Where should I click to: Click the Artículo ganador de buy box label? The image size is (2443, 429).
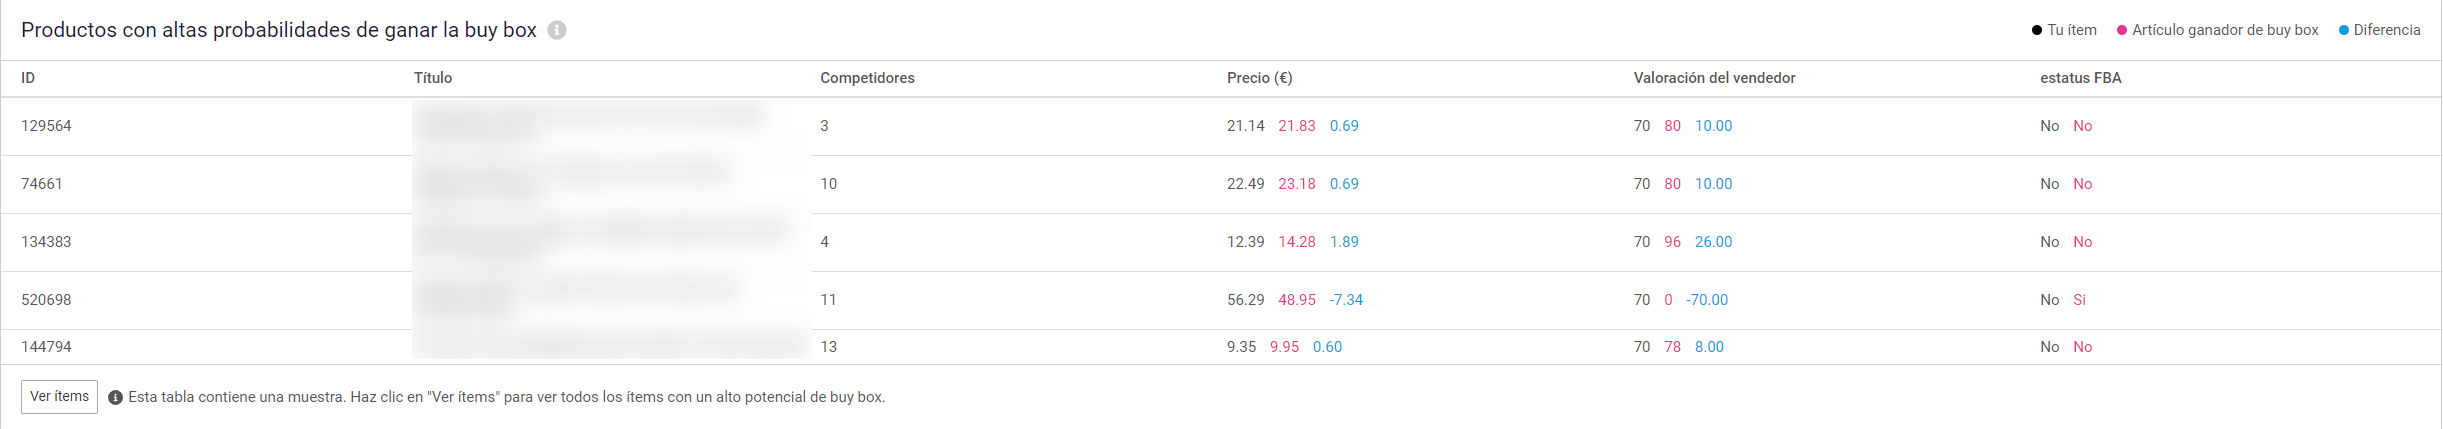(2224, 30)
